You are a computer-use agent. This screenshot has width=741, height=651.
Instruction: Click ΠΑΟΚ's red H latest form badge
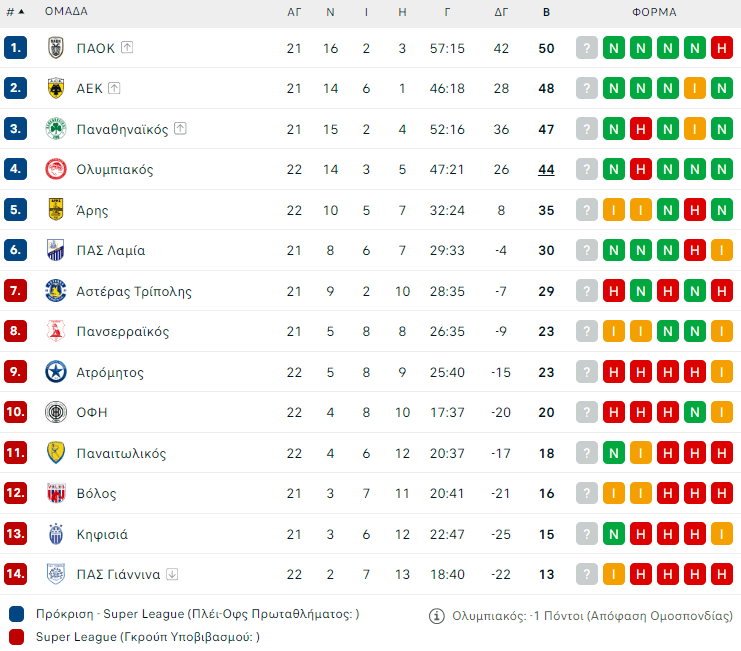click(722, 48)
